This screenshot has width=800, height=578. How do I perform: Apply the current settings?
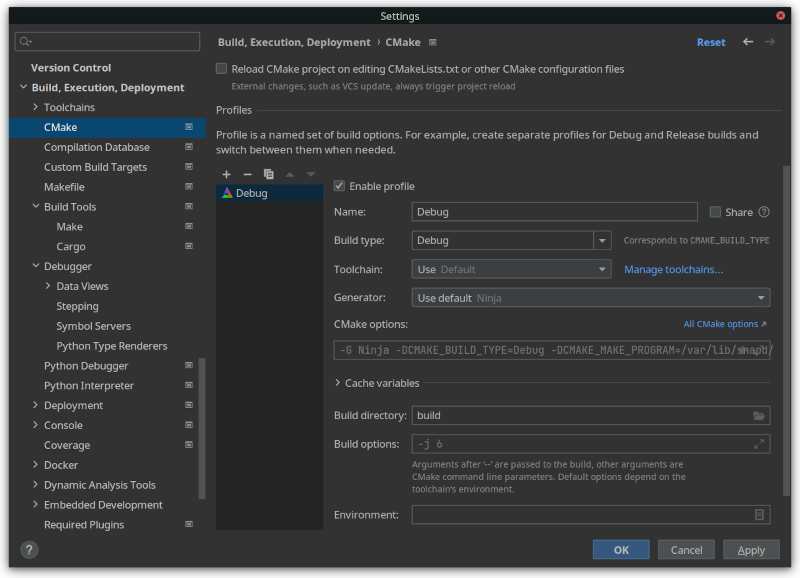(751, 549)
